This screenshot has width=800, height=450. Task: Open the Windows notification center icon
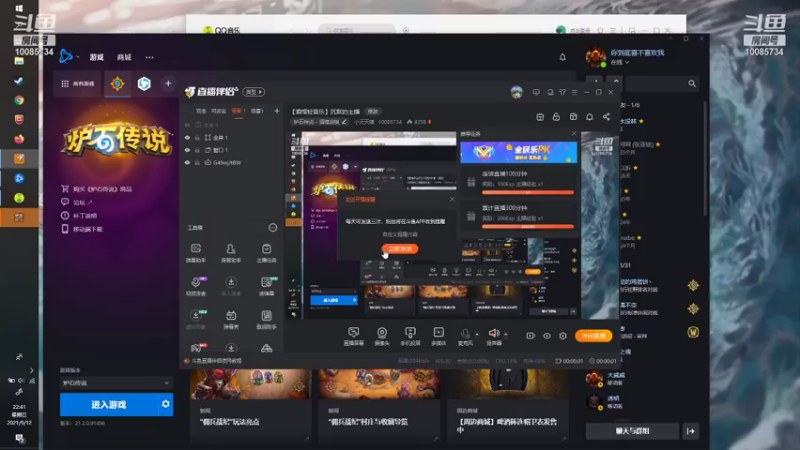pos(19,438)
